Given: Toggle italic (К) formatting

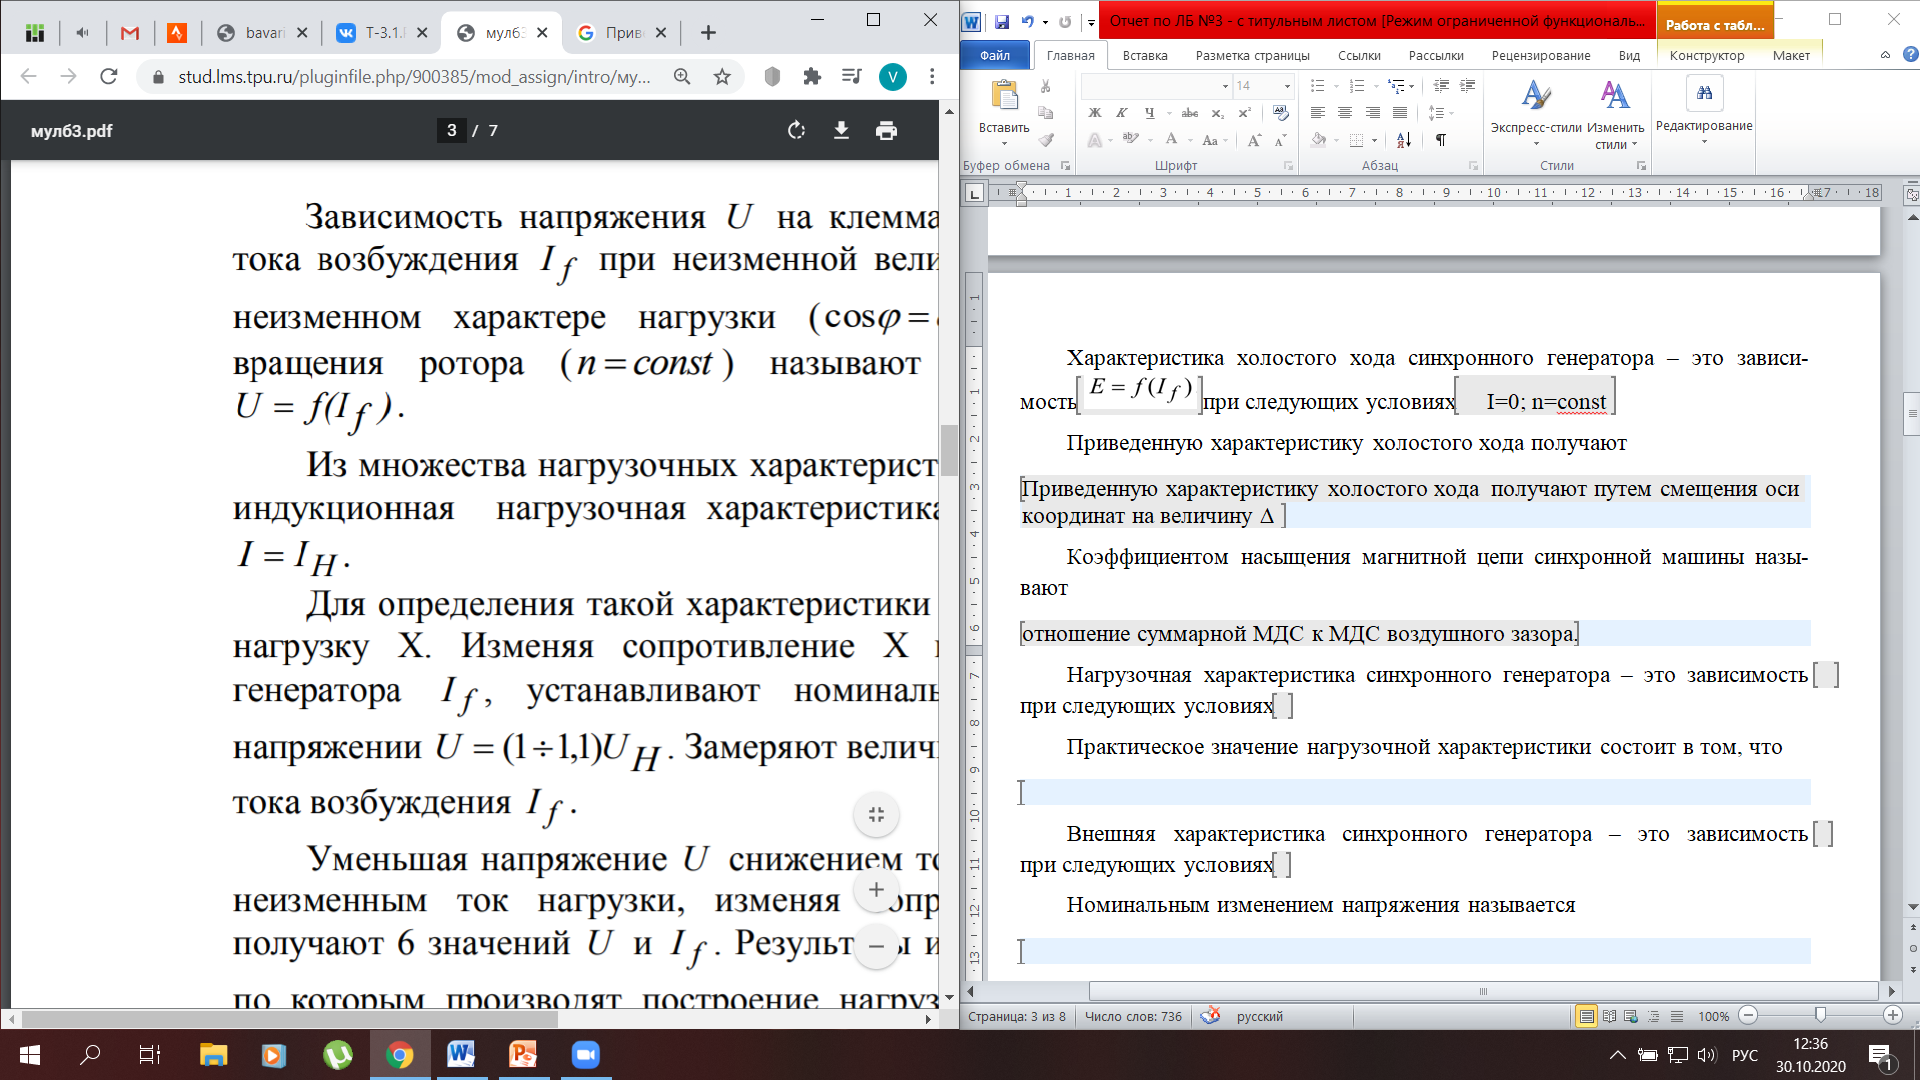Looking at the screenshot, I should 1121,113.
